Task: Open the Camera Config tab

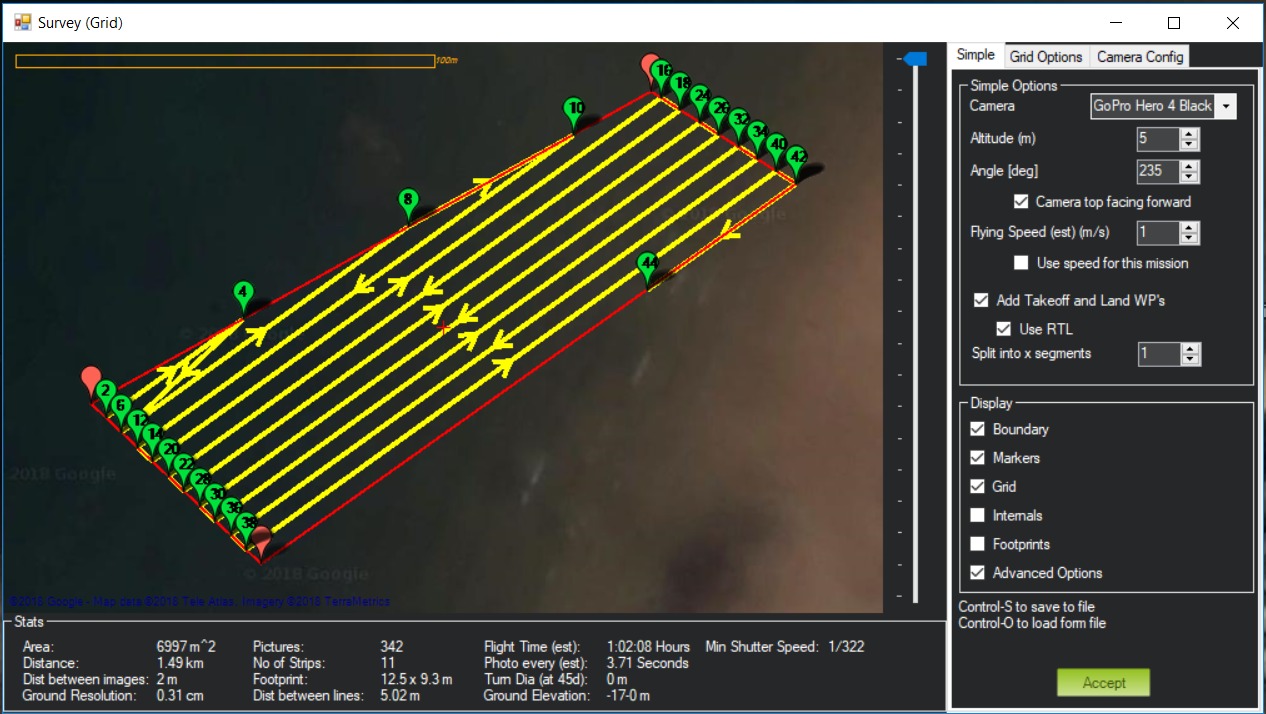Action: [1139, 56]
